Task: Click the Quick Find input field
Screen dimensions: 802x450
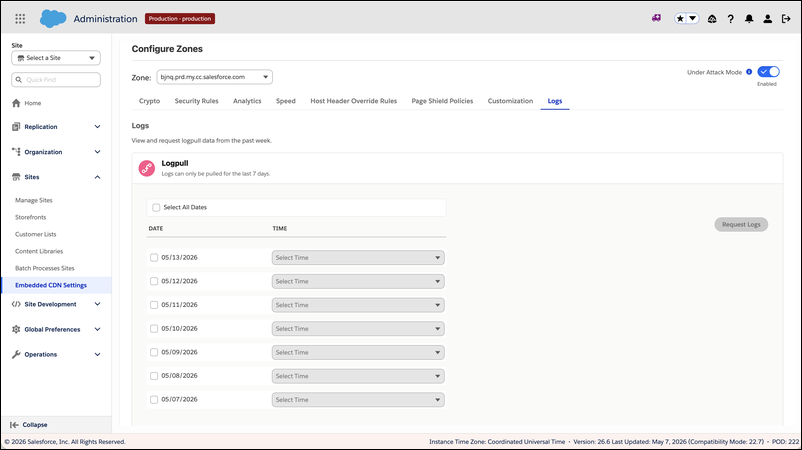Action: point(56,80)
